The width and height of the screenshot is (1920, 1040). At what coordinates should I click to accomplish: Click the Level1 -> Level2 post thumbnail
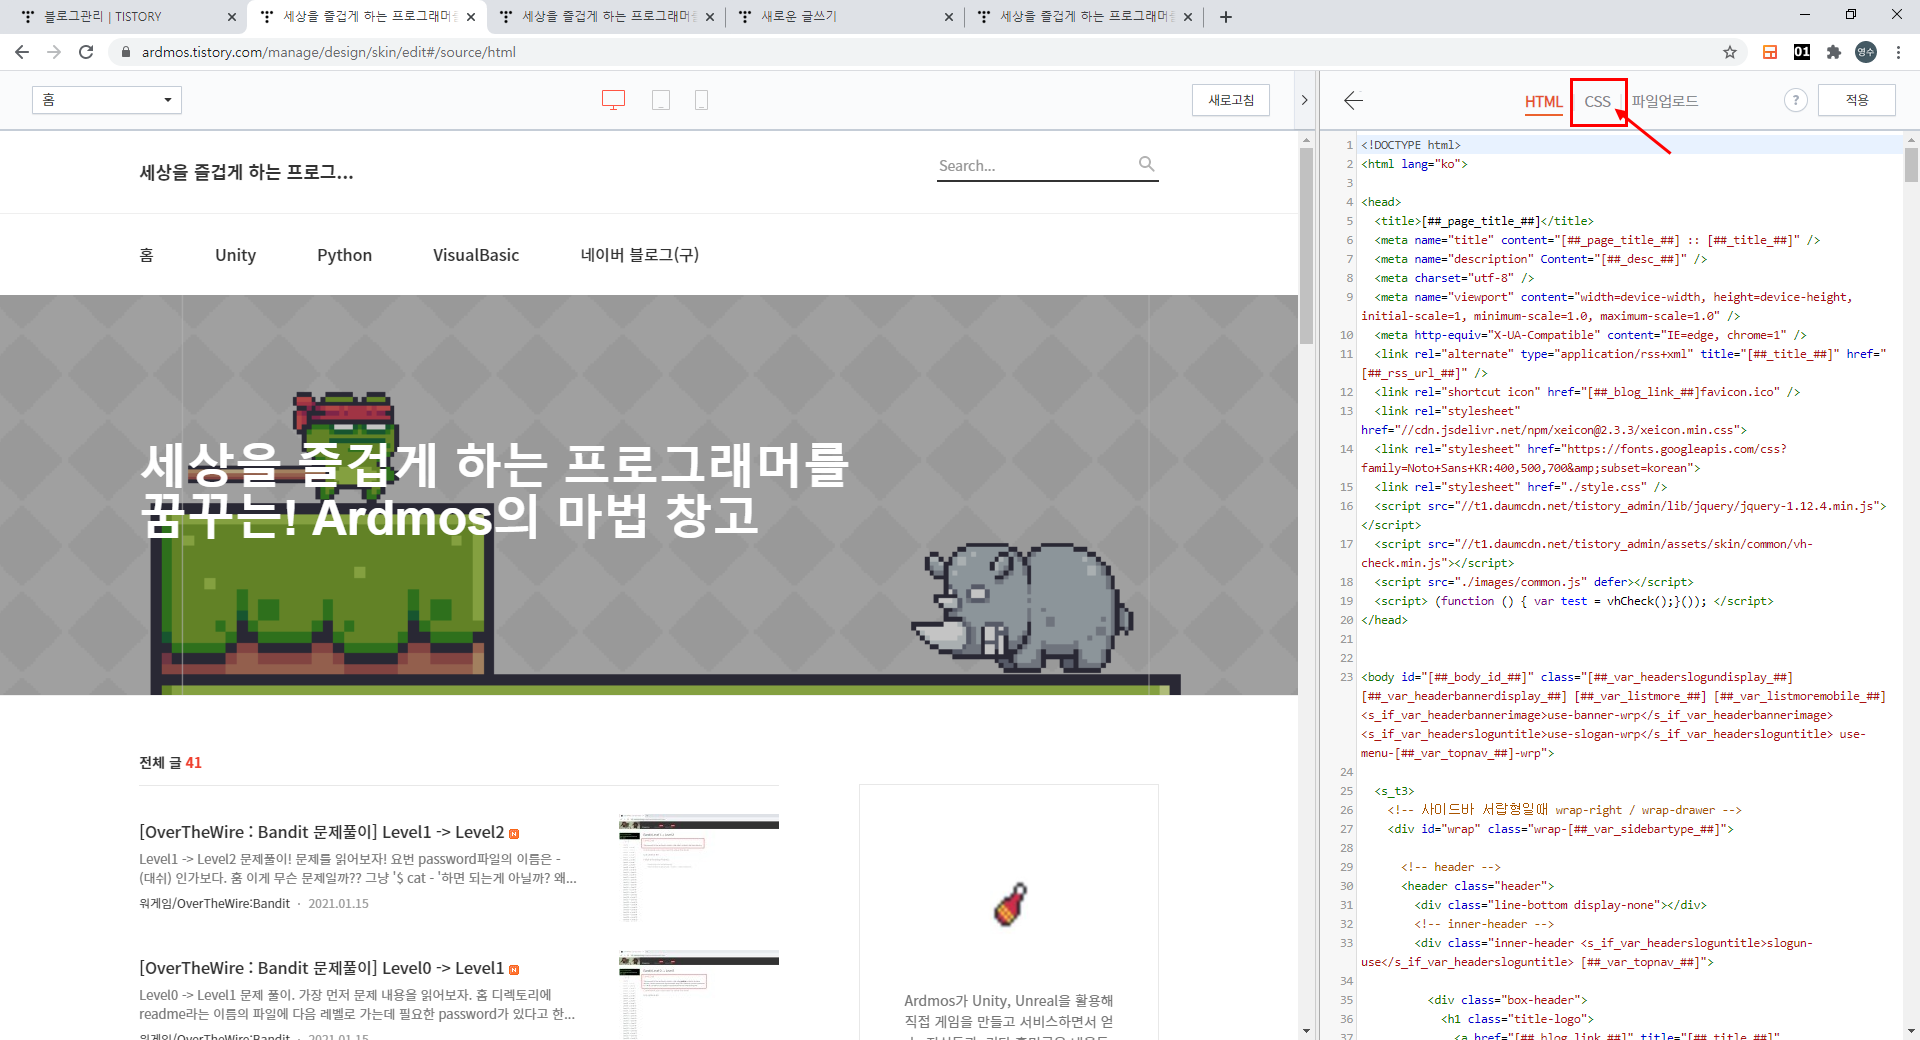699,868
